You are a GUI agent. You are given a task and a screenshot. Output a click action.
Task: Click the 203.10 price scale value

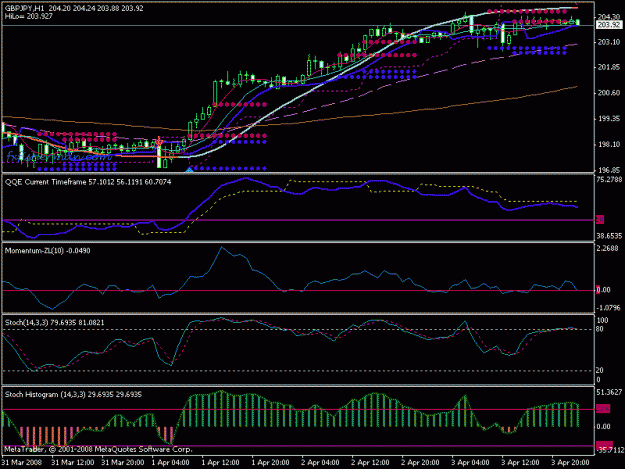click(608, 42)
